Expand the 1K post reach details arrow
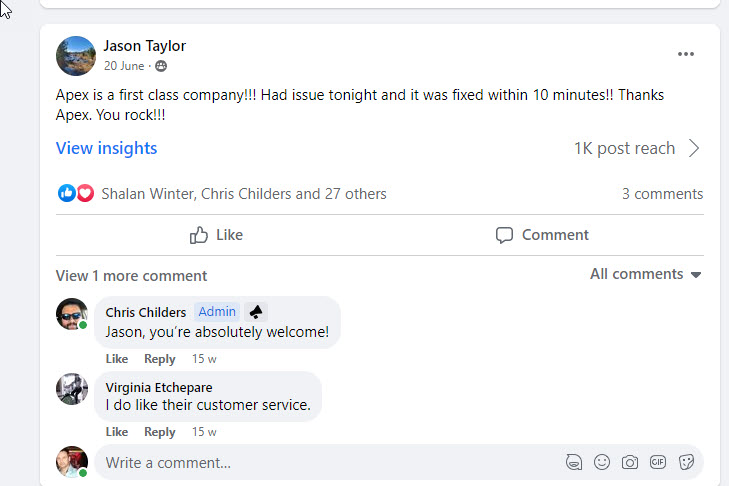The height and width of the screenshot is (486, 729). 695,148
